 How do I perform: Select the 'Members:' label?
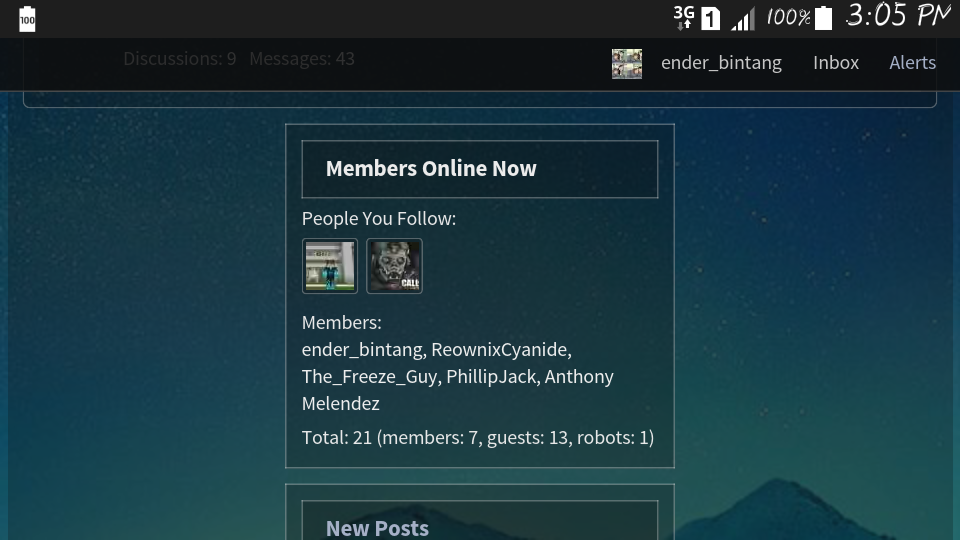(342, 323)
